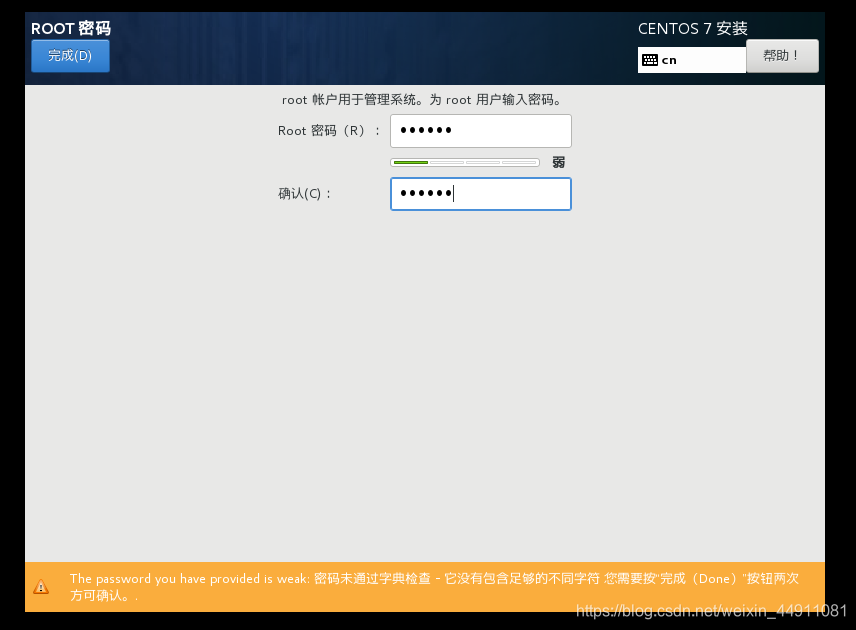This screenshot has width=856, height=630.
Task: Click the root 帐户用于管理系统 description text
Action: coord(422,100)
